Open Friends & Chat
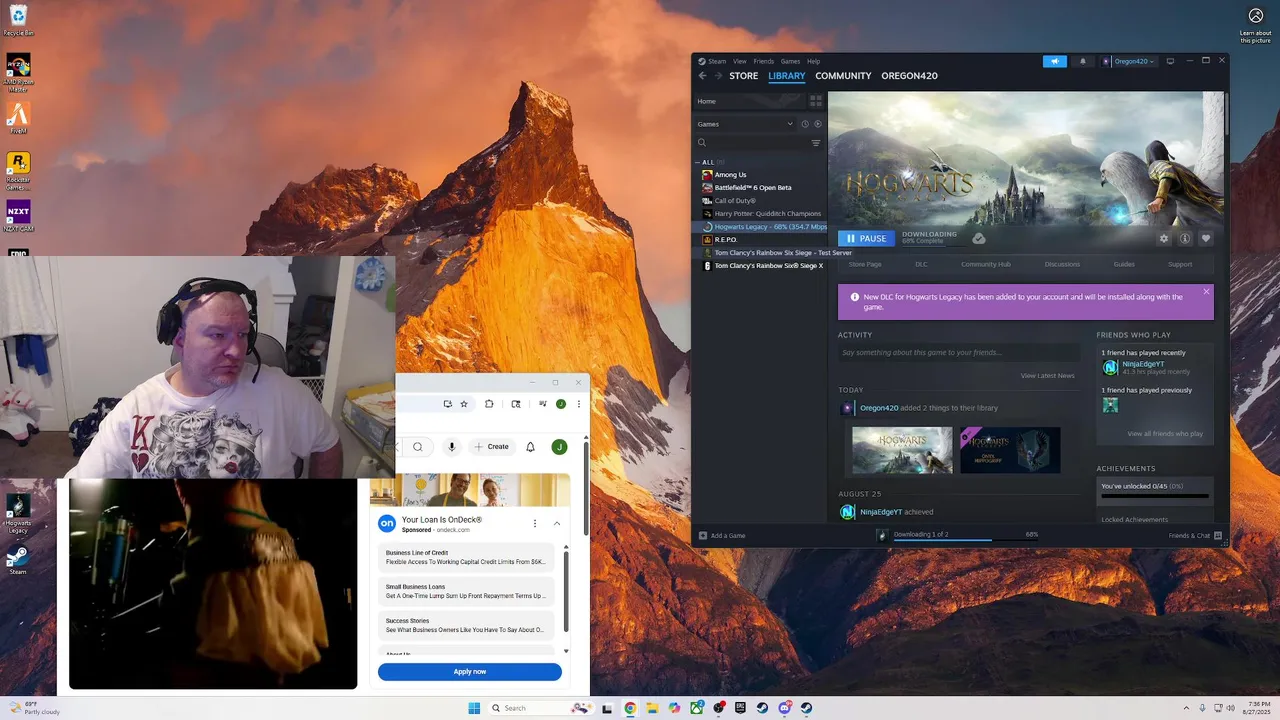 1195,536
